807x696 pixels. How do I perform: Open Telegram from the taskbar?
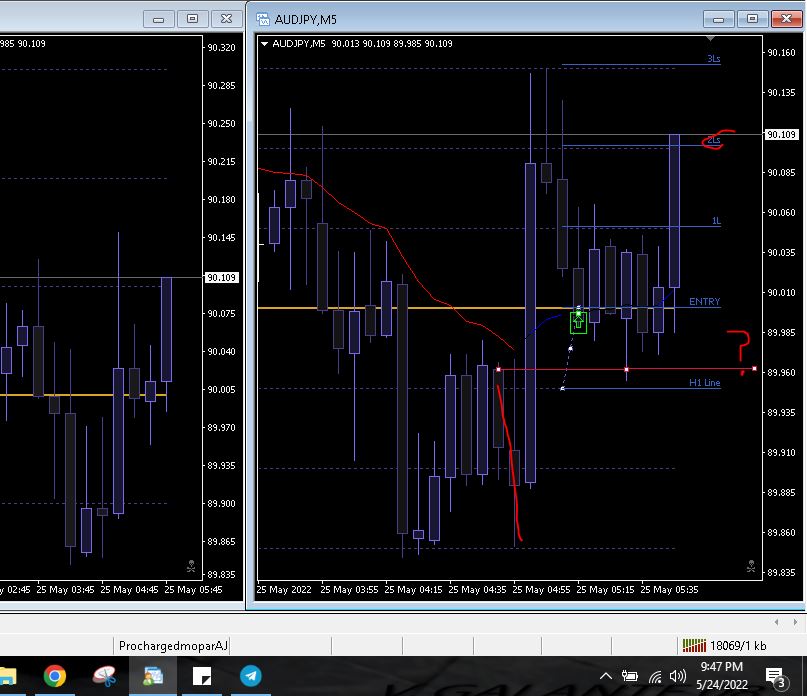tap(251, 677)
